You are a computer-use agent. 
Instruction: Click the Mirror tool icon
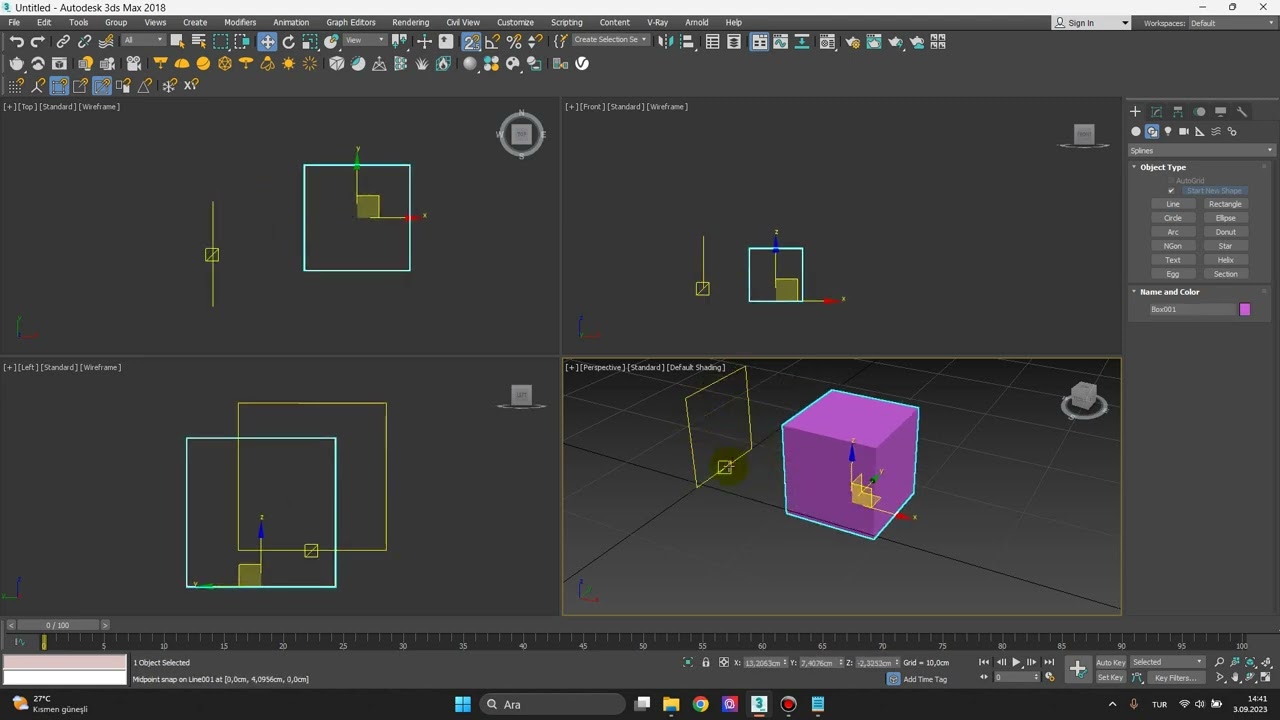665,41
